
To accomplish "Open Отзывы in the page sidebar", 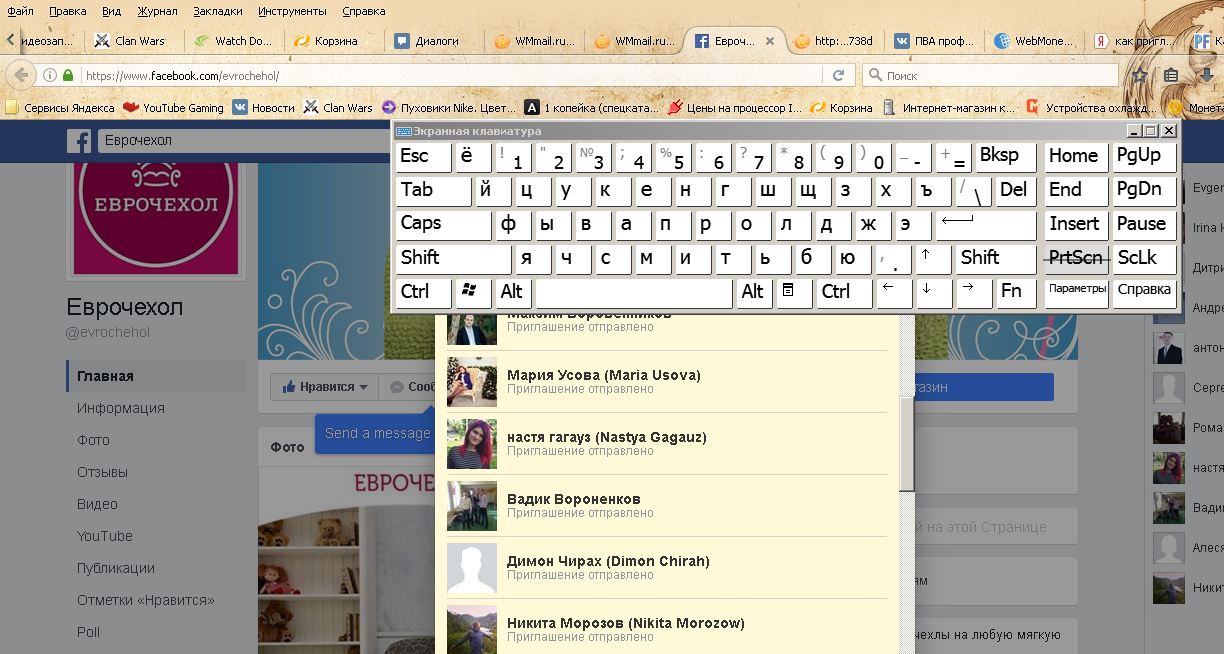I will pyautogui.click(x=102, y=472).
